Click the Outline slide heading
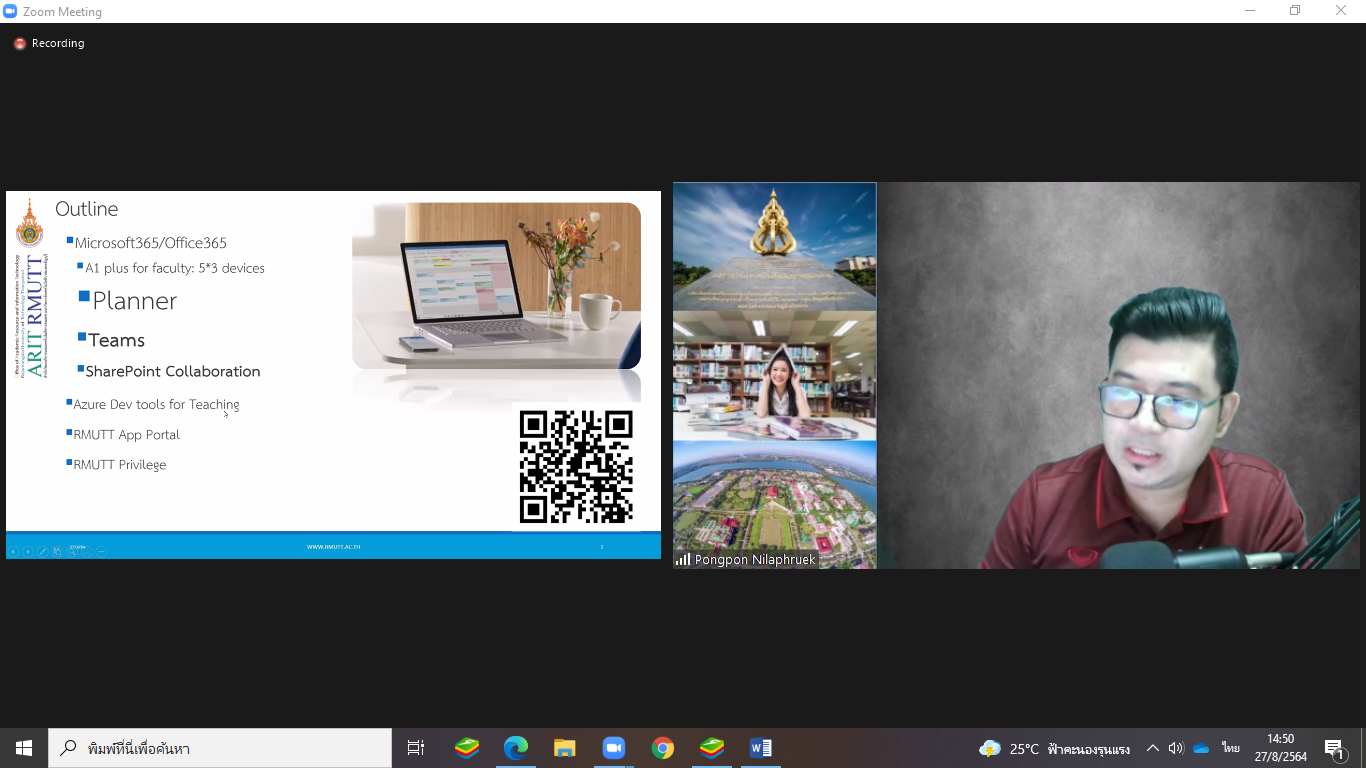Viewport: 1366px width, 768px height. [x=86, y=209]
